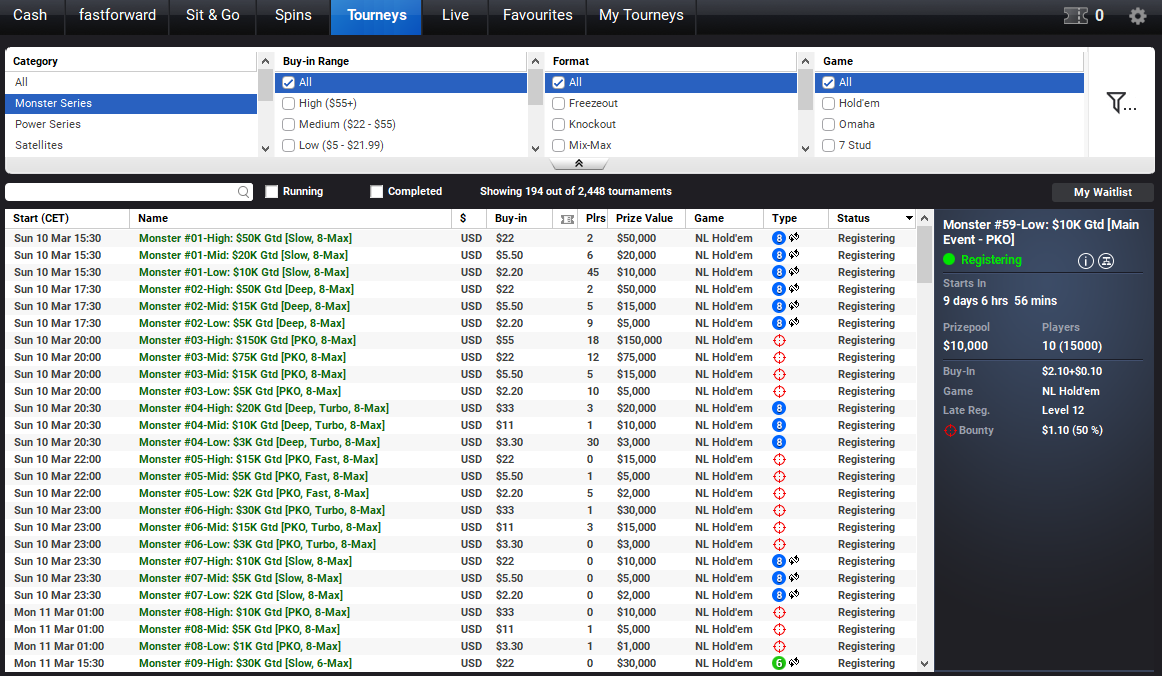Click the tournament list vertical scrollbar thumb

[924, 256]
